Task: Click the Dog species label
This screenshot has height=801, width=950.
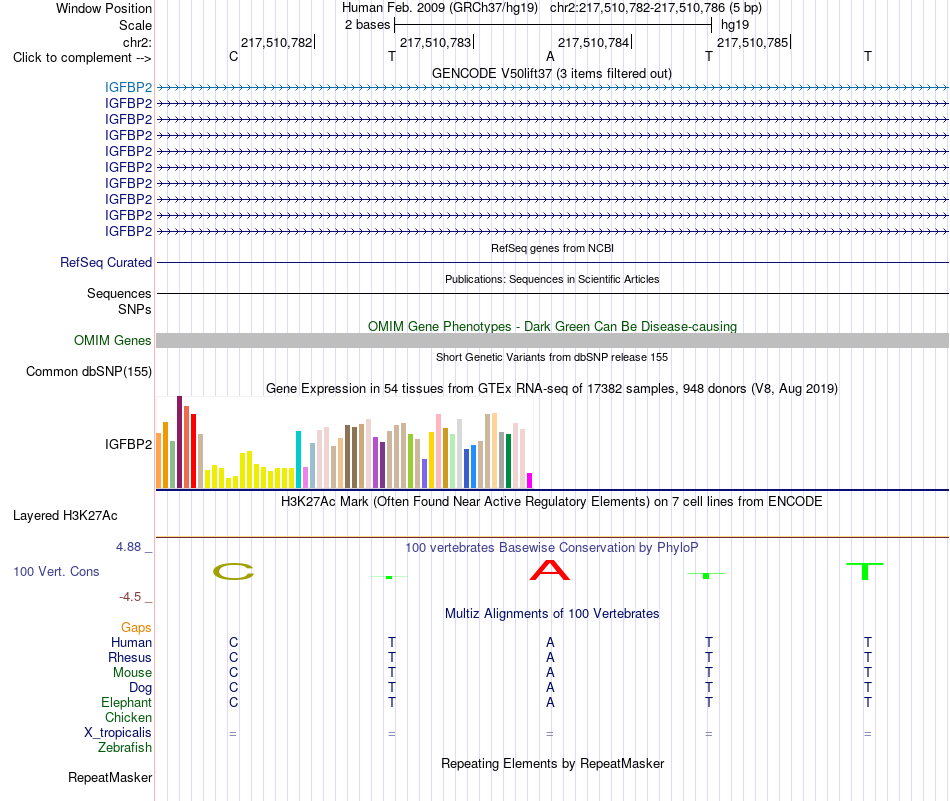Action: (140, 688)
